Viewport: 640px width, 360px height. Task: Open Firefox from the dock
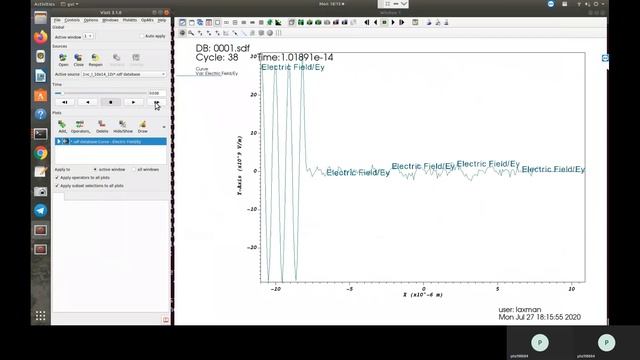(40, 38)
